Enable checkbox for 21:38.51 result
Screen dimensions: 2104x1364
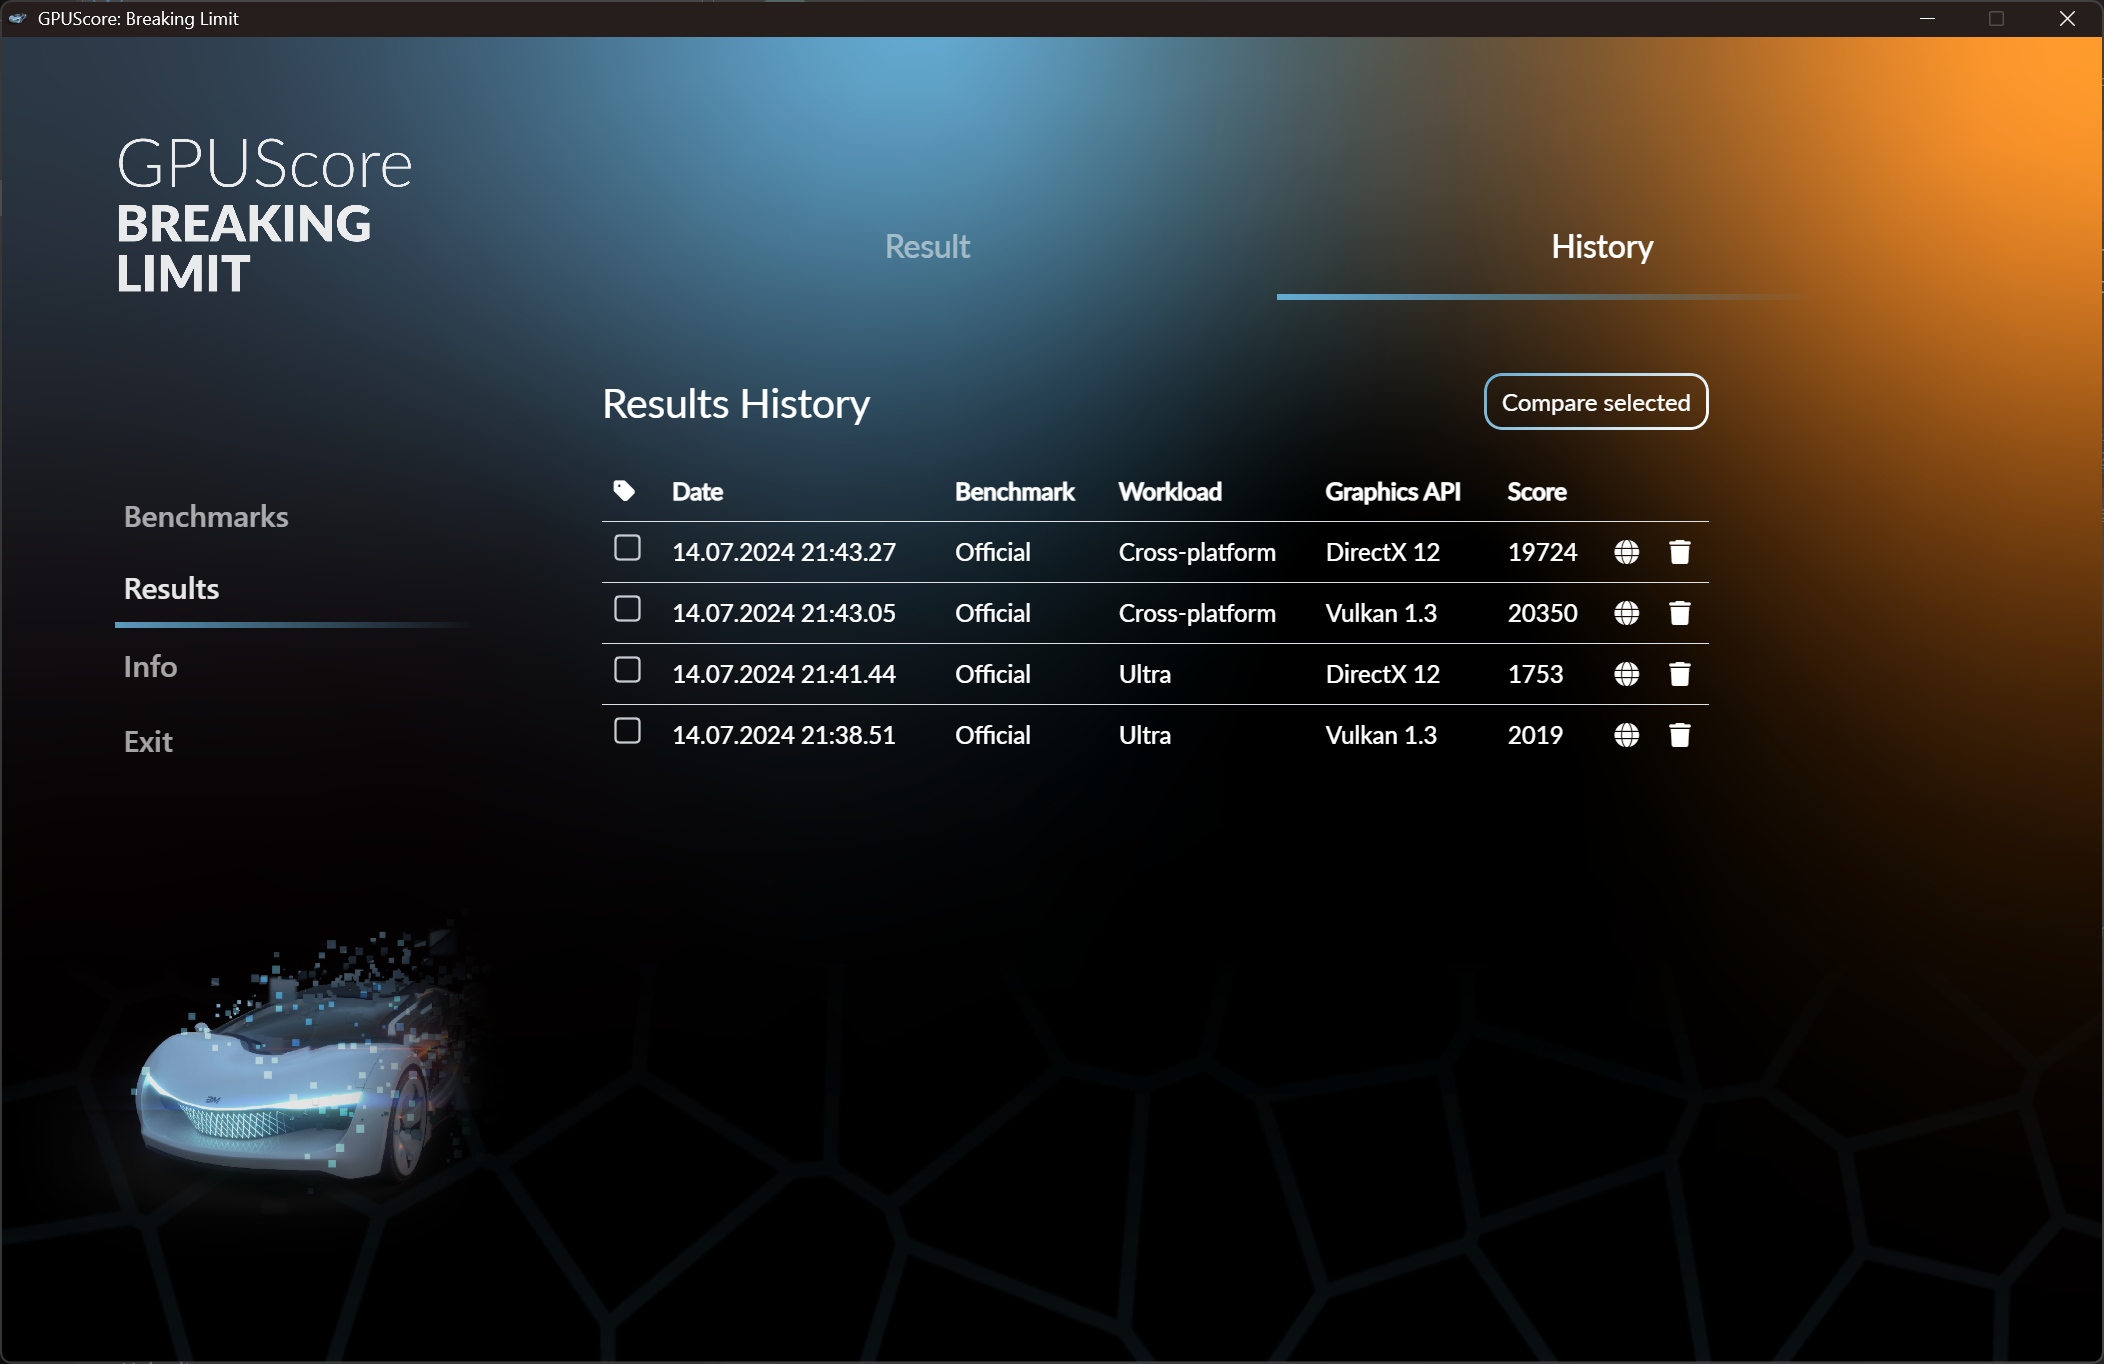[627, 731]
